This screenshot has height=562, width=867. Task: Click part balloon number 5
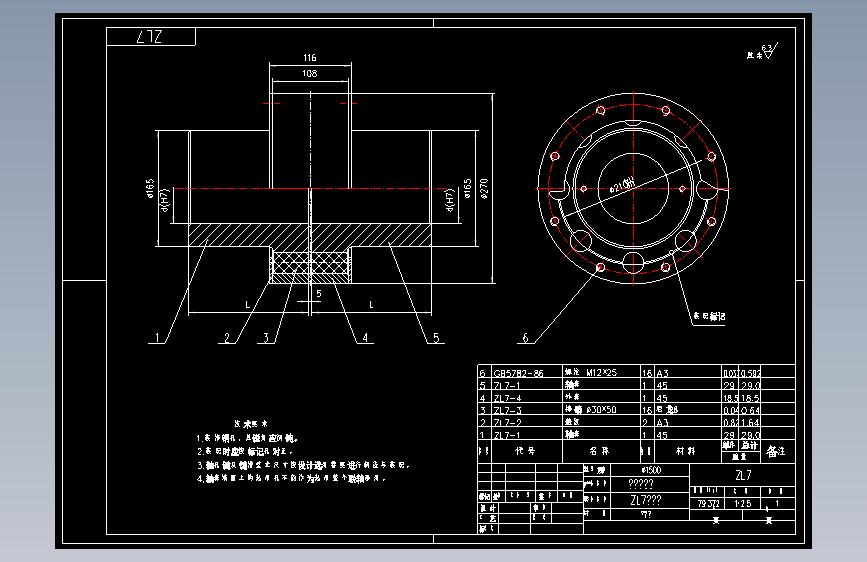pyautogui.click(x=436, y=337)
